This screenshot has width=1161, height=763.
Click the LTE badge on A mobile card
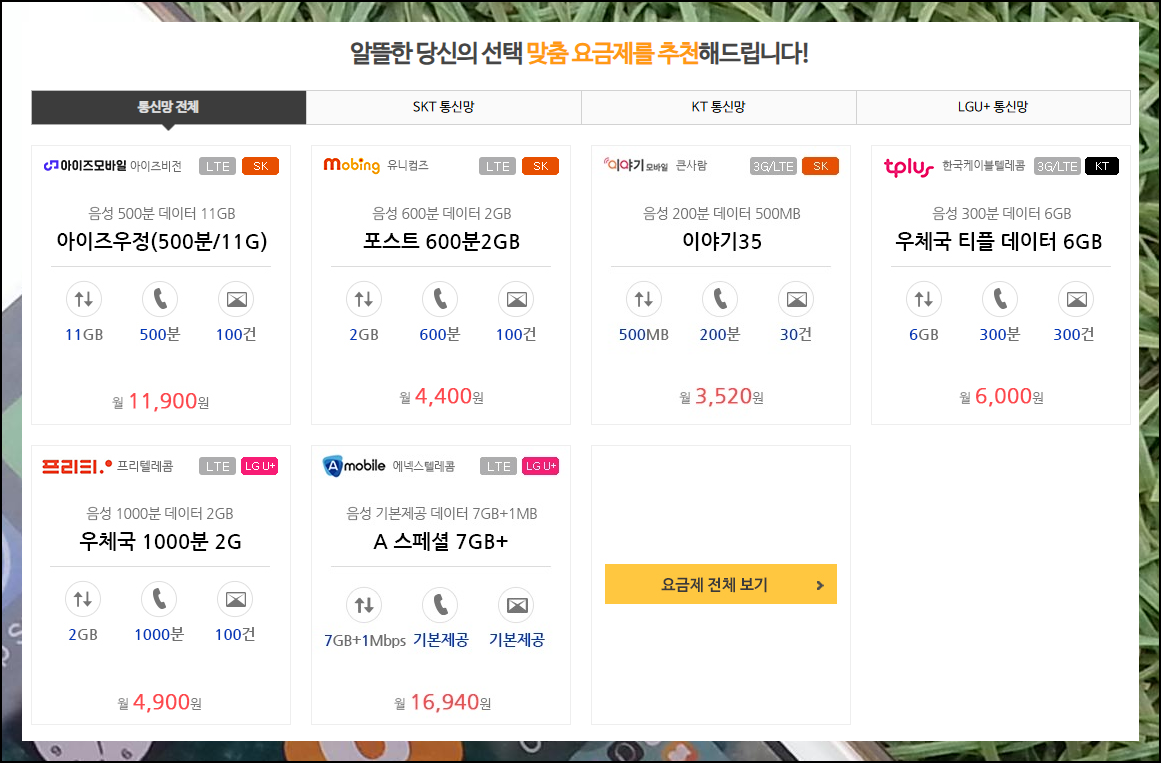498,466
